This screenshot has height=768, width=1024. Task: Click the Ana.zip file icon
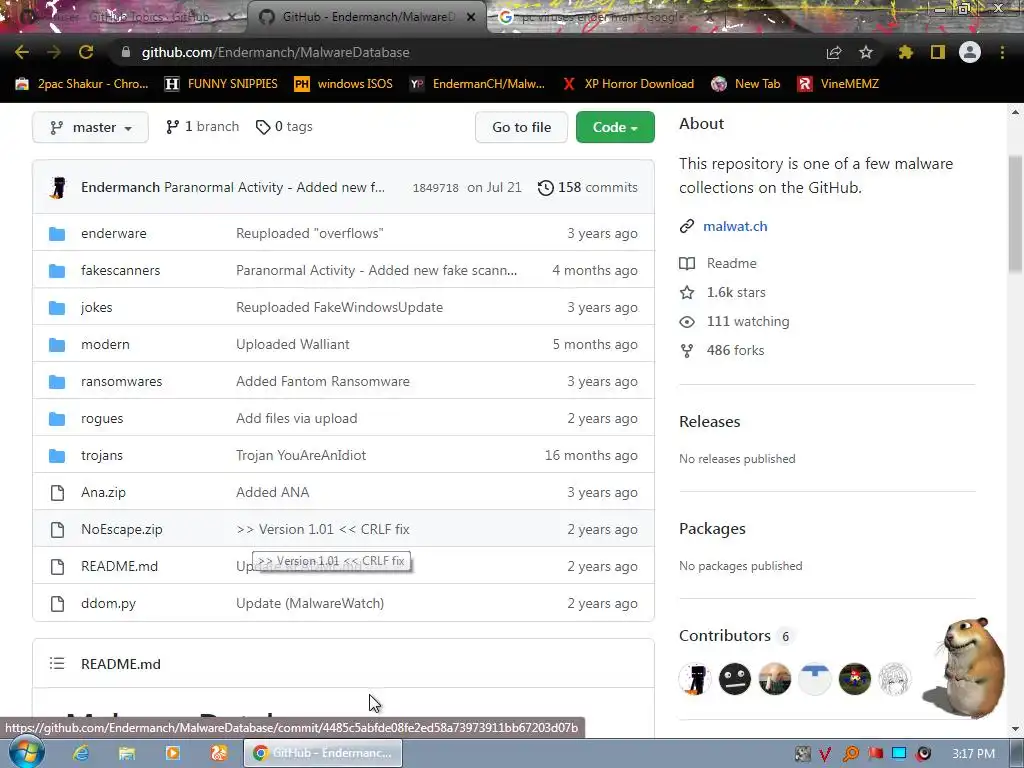(57, 492)
